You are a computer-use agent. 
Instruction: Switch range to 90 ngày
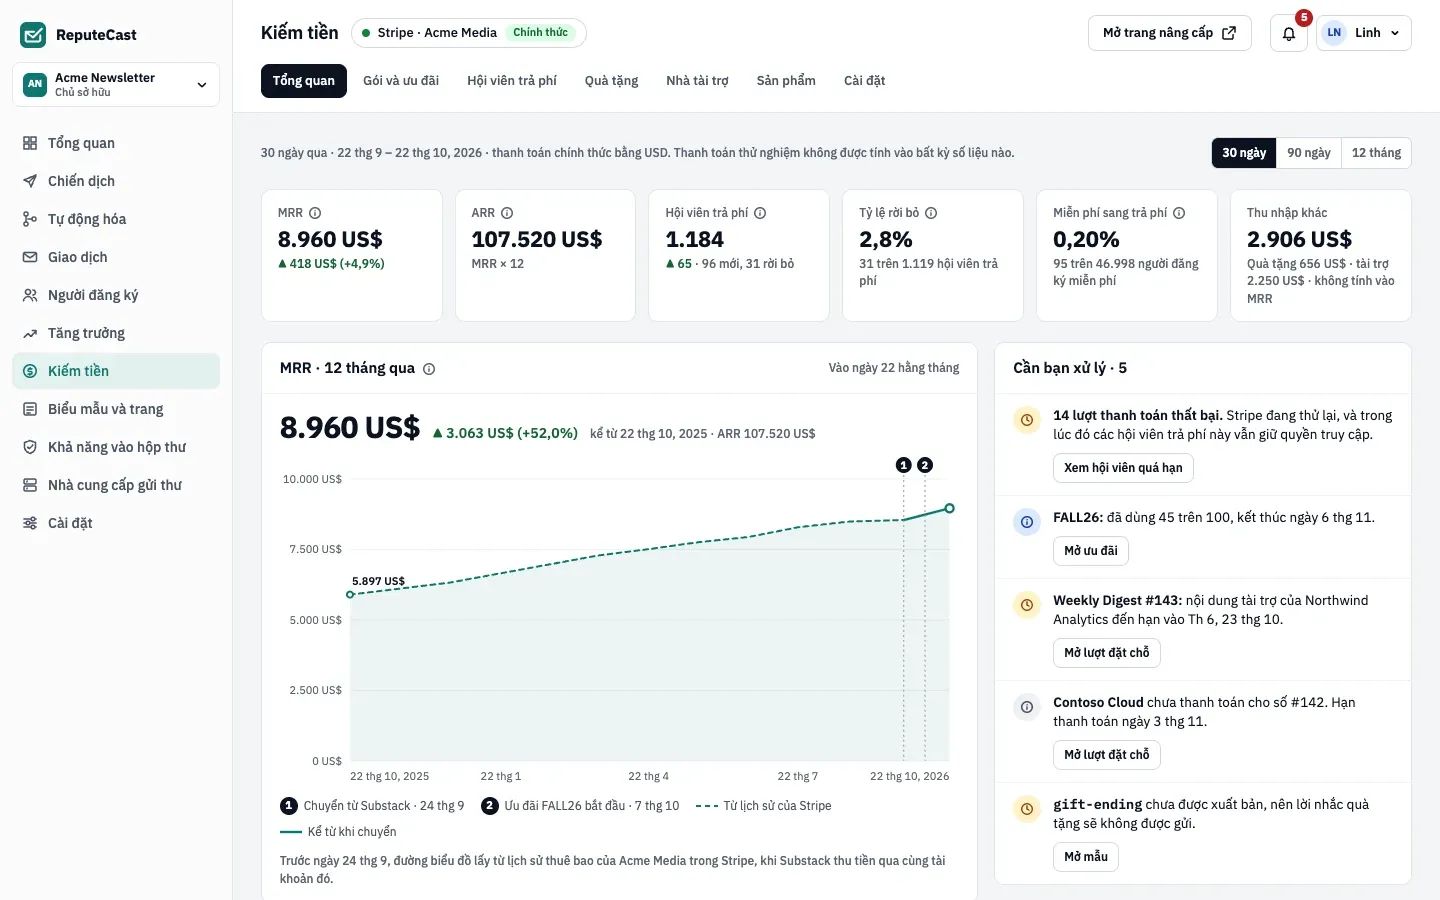coord(1308,153)
